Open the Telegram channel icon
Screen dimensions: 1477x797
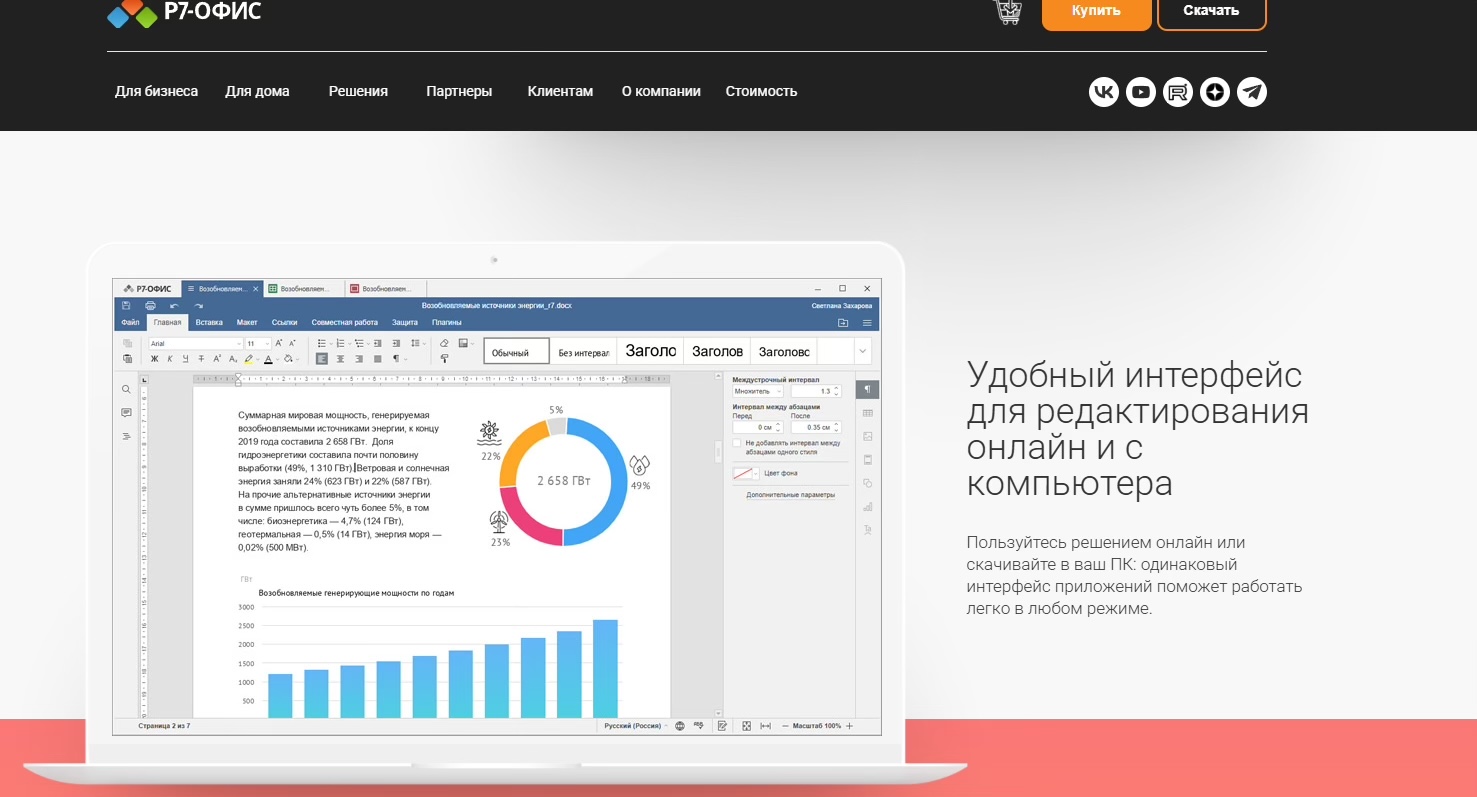point(1252,92)
